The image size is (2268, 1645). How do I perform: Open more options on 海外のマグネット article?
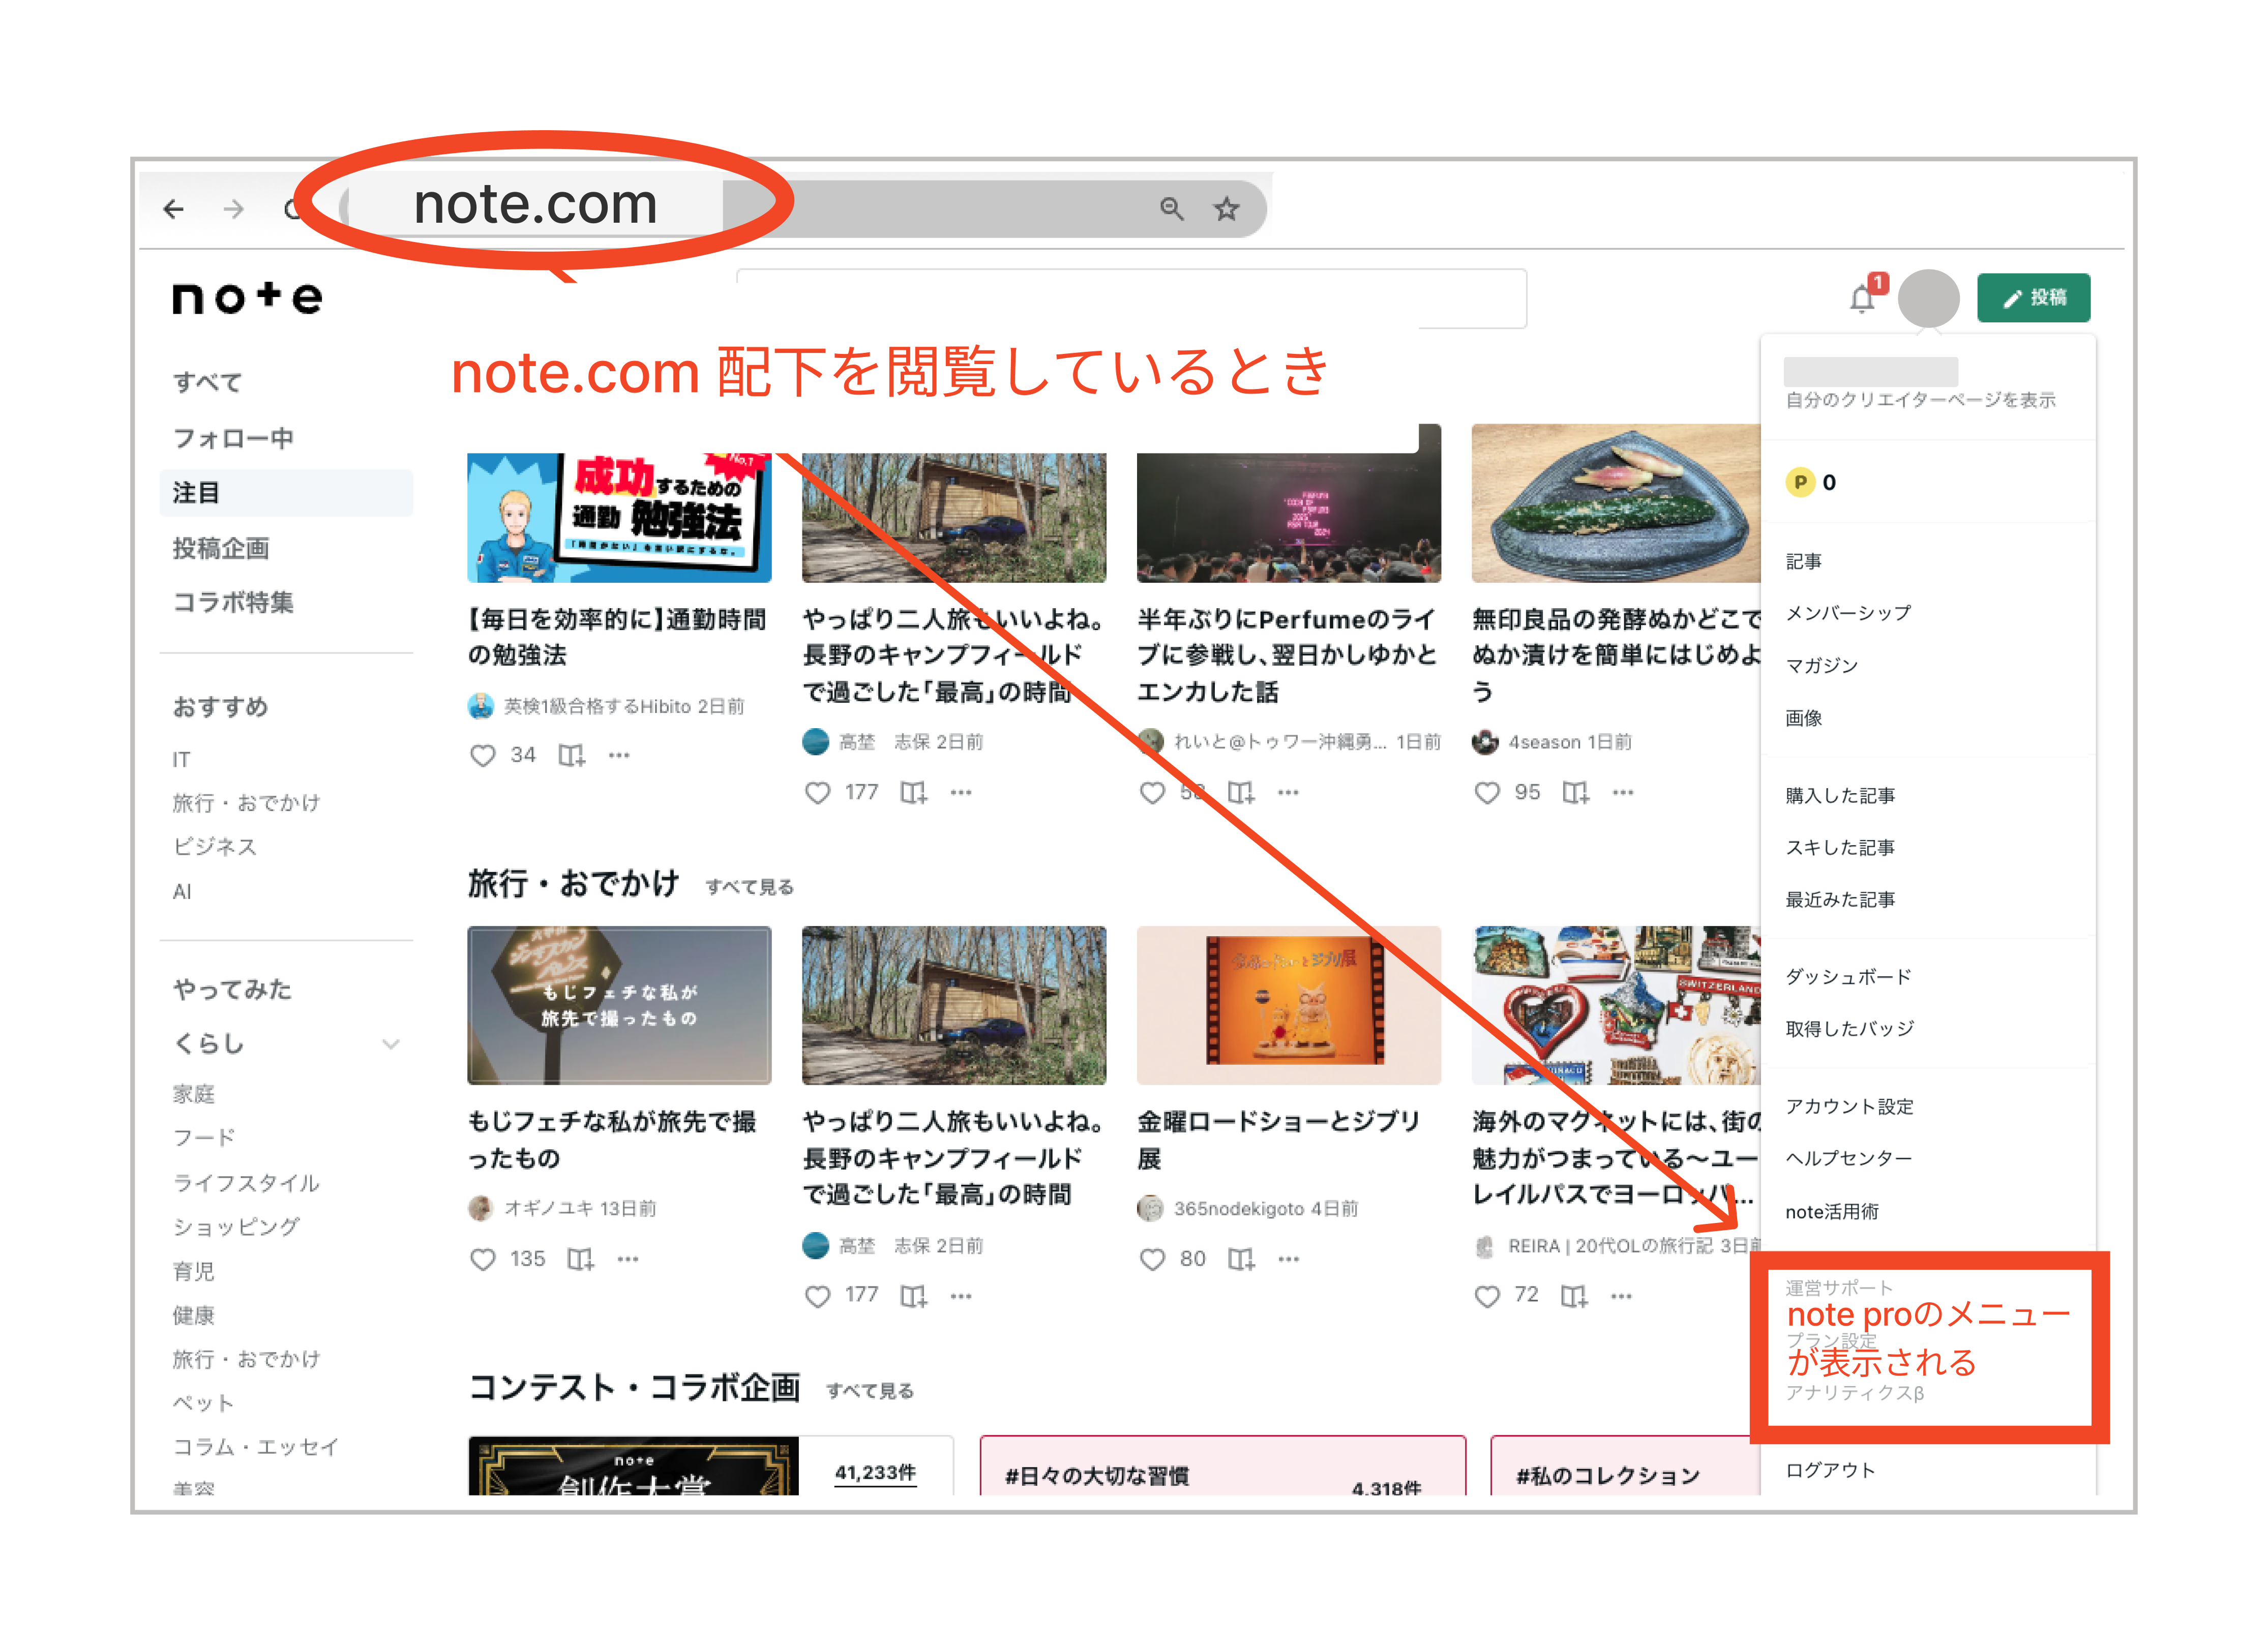coord(1621,1296)
